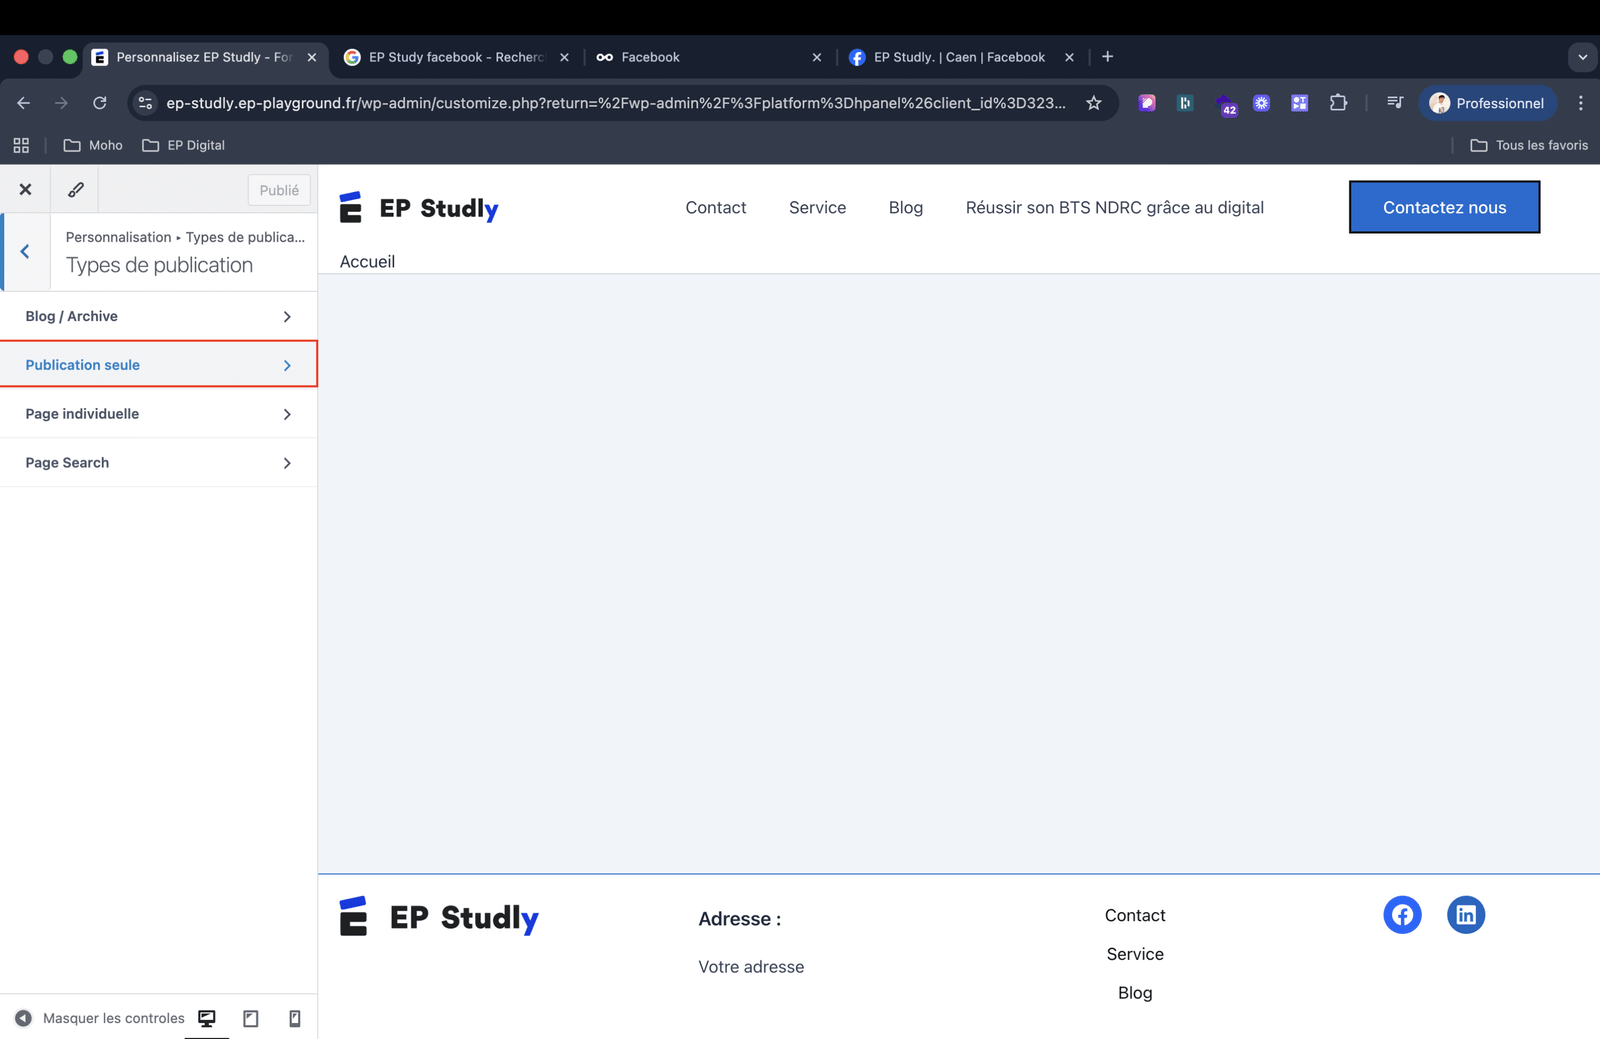This screenshot has width=1600, height=1039.
Task: Click Service in the header menu
Action: [x=817, y=208]
